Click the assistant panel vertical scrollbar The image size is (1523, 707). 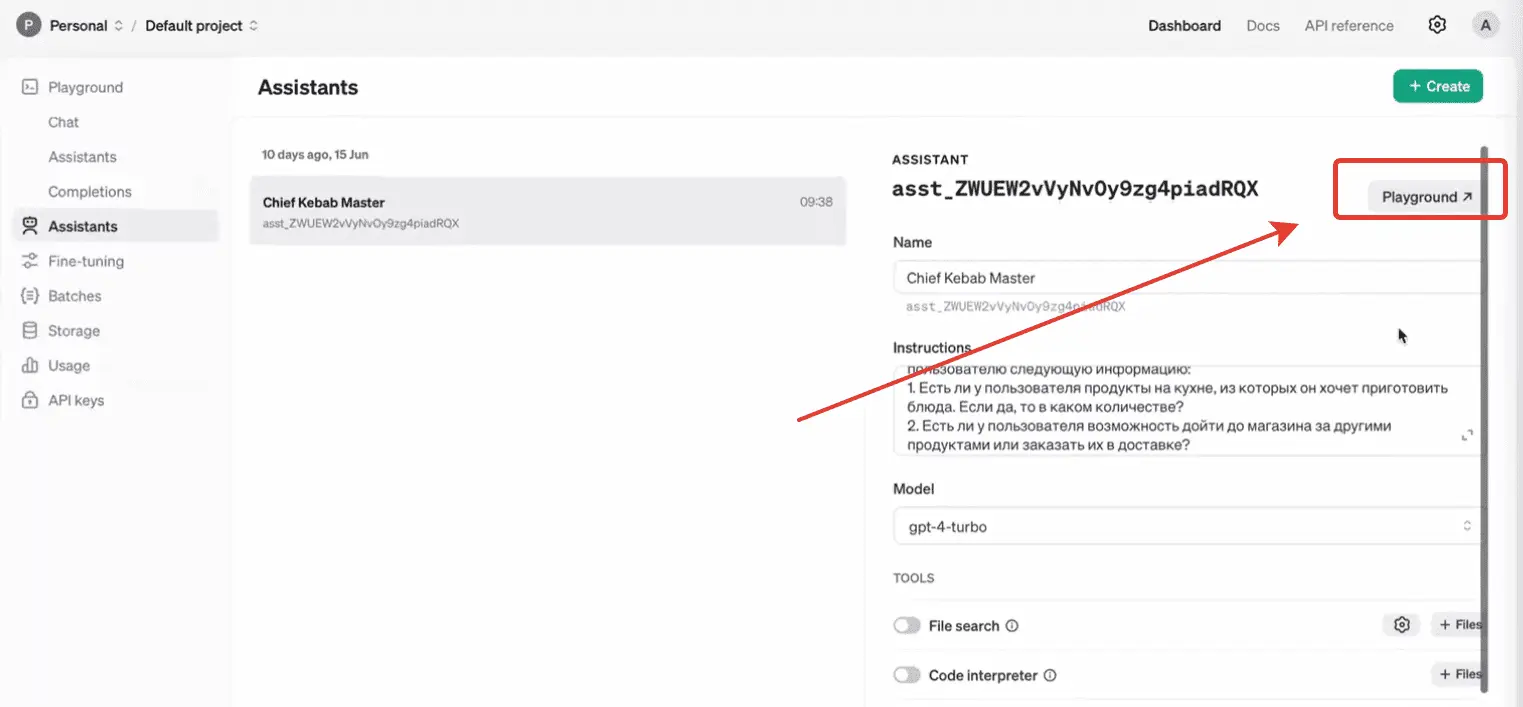pos(1485,420)
